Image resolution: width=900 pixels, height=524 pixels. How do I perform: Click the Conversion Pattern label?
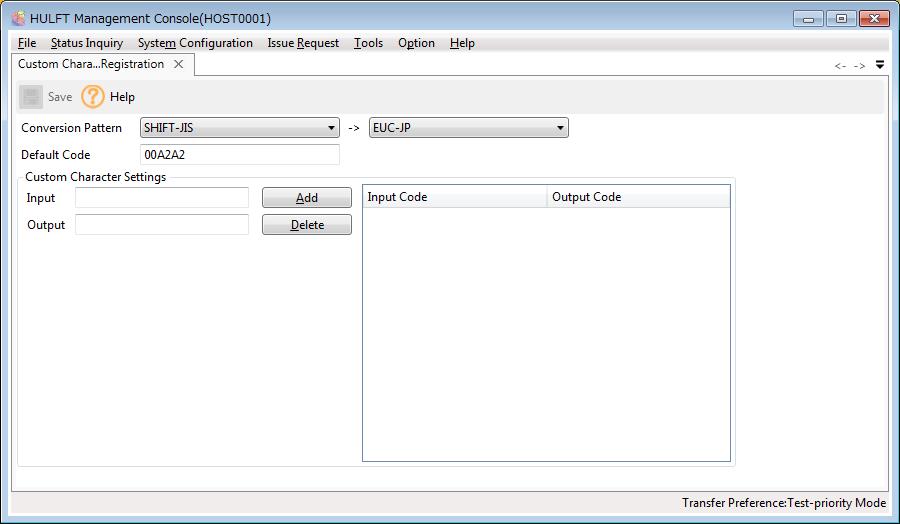72,127
